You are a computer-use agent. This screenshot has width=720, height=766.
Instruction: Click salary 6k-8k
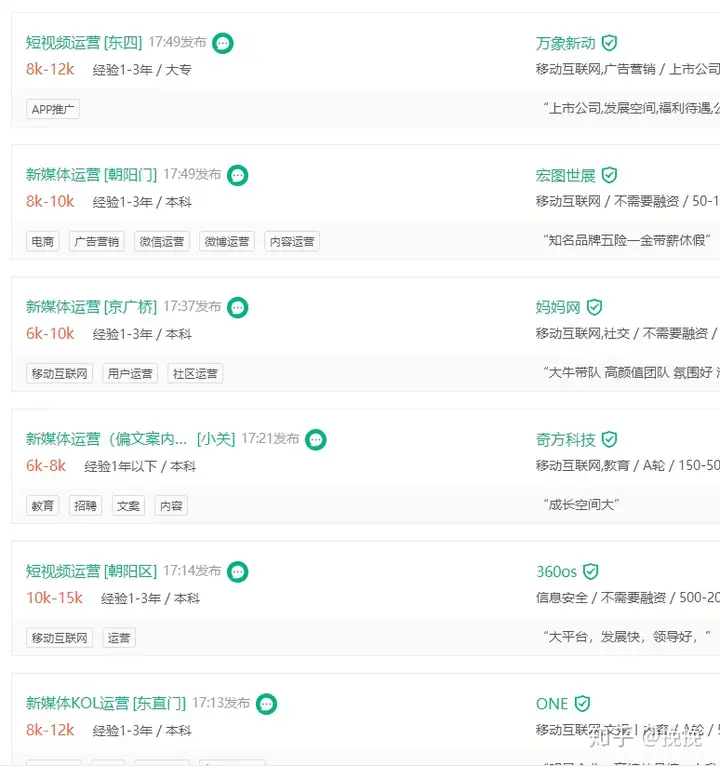click(46, 466)
